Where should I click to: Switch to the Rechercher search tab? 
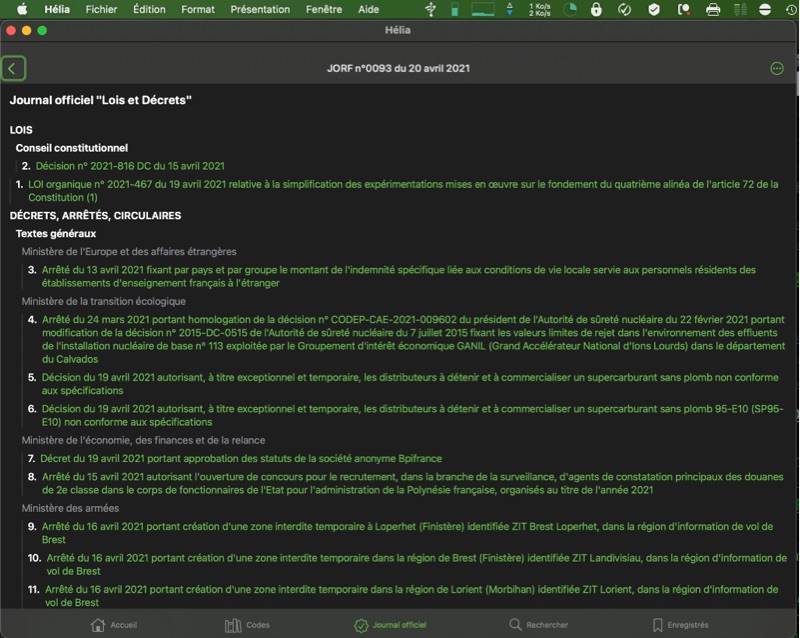point(538,625)
